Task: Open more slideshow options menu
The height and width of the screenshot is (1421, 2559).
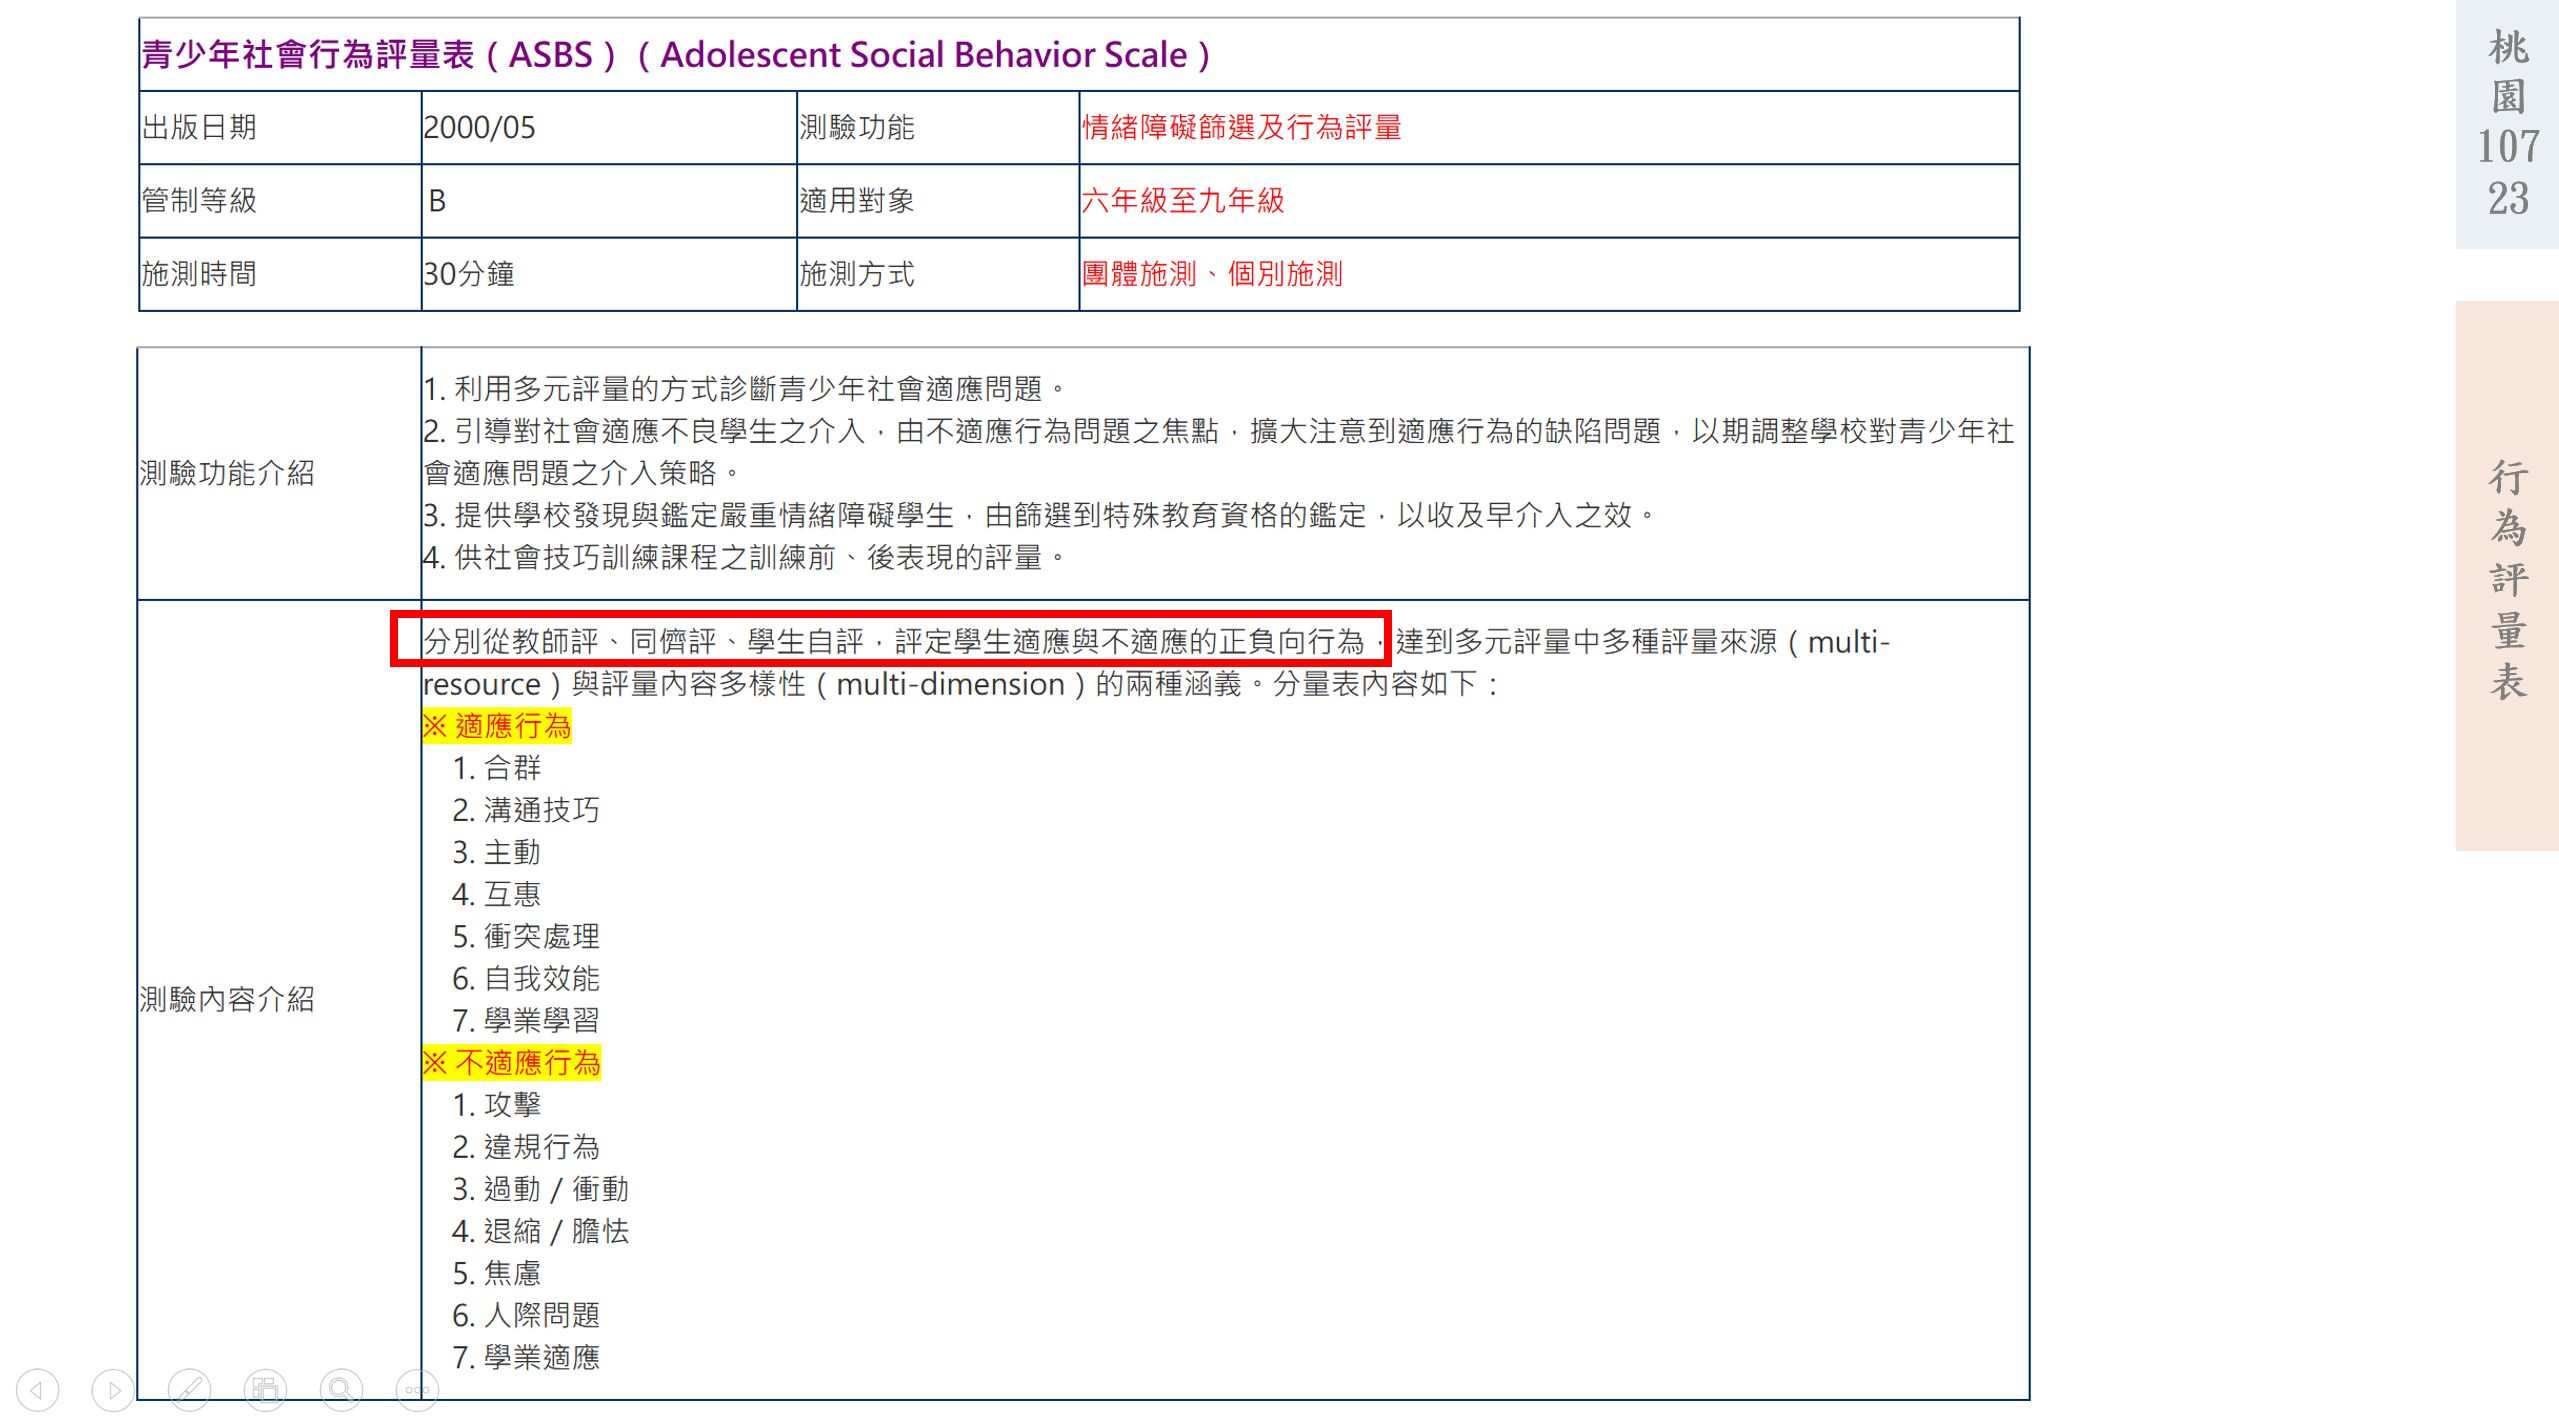Action: point(417,1389)
